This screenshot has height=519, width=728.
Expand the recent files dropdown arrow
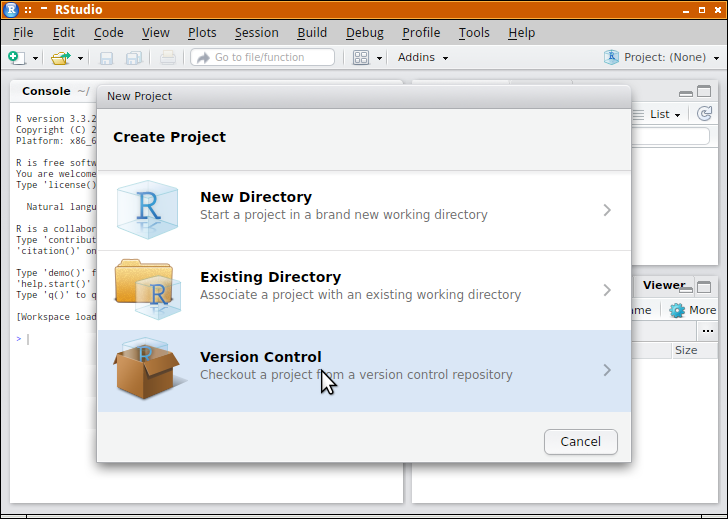point(80,58)
